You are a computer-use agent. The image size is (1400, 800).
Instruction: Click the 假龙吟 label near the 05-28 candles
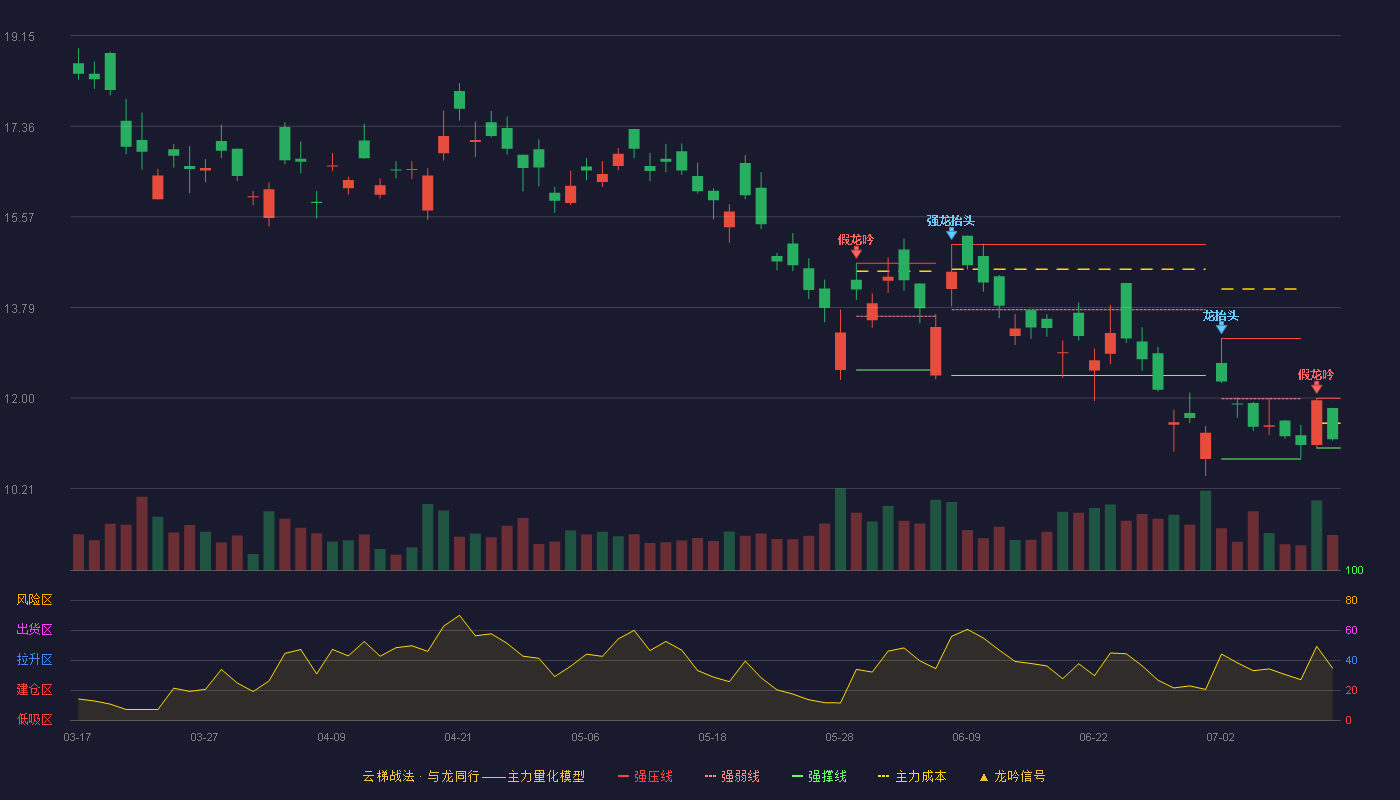coord(856,240)
